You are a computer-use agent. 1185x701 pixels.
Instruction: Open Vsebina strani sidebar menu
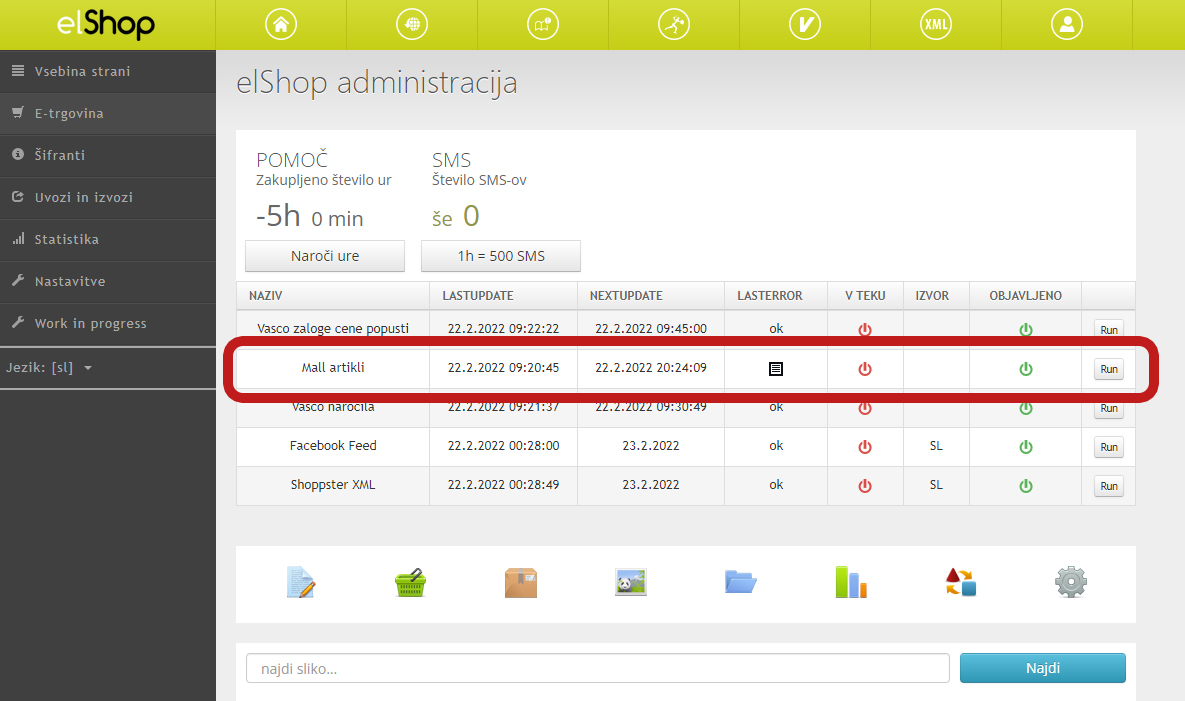108,71
